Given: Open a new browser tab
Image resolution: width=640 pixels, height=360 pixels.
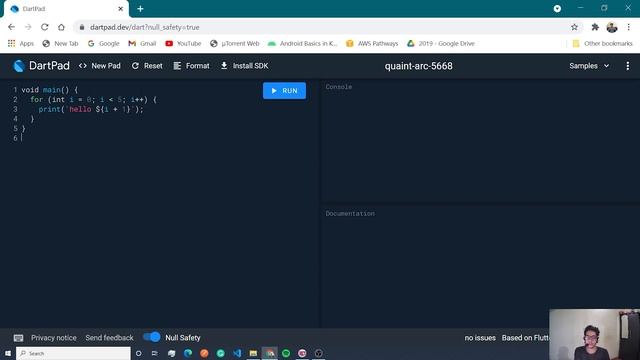Looking at the screenshot, I should click(140, 9).
